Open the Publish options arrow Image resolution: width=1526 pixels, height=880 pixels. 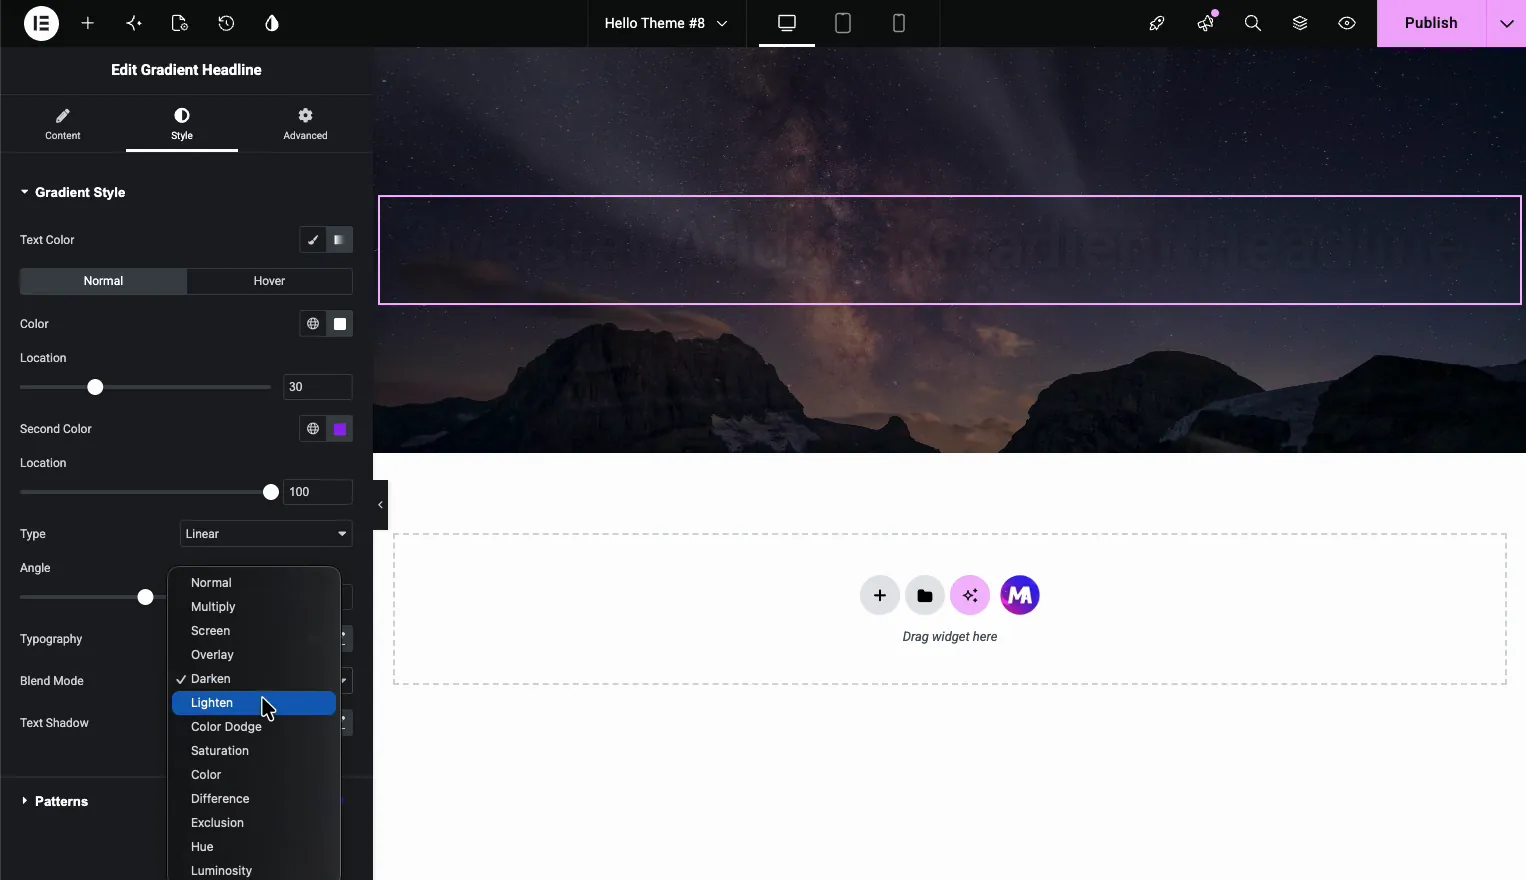[1506, 23]
